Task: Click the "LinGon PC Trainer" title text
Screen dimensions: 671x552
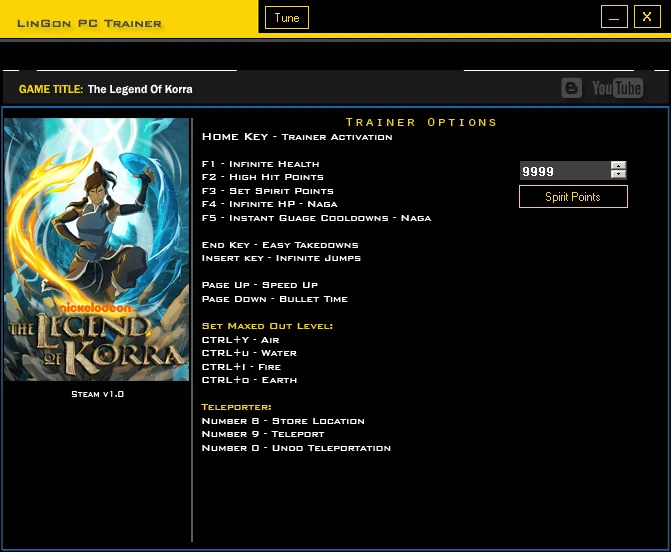Action: pyautogui.click(x=89, y=24)
